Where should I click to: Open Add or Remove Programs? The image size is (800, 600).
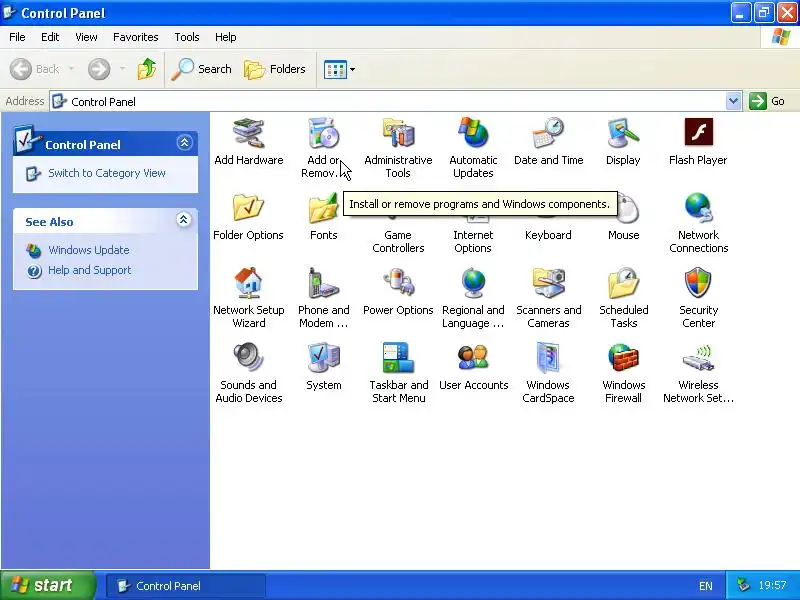(x=323, y=148)
